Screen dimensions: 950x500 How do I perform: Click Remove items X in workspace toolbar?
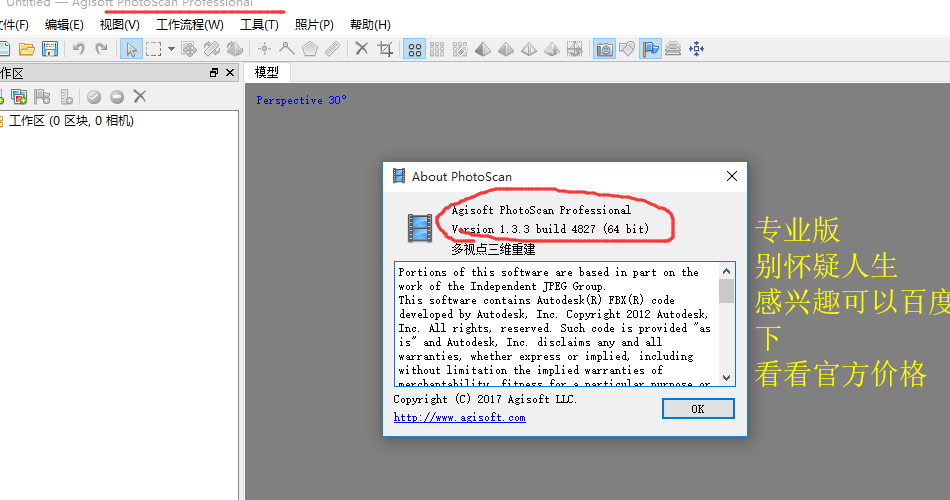click(x=140, y=96)
